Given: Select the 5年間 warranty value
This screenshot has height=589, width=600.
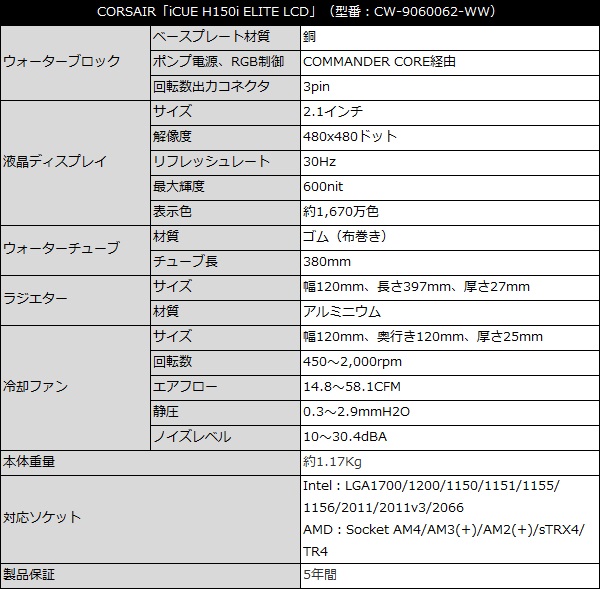Looking at the screenshot, I should [320, 574].
